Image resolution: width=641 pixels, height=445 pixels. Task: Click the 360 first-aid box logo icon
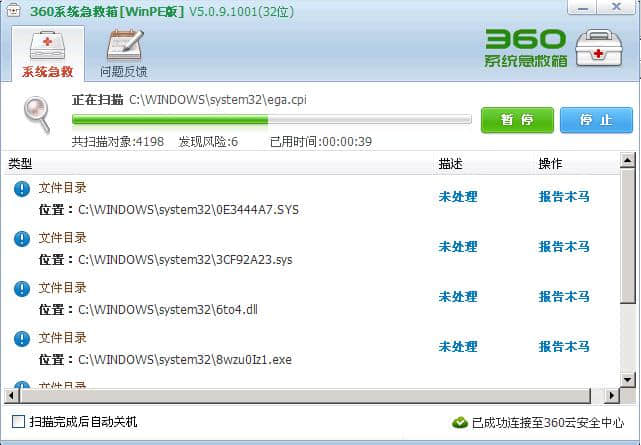pyautogui.click(x=598, y=48)
